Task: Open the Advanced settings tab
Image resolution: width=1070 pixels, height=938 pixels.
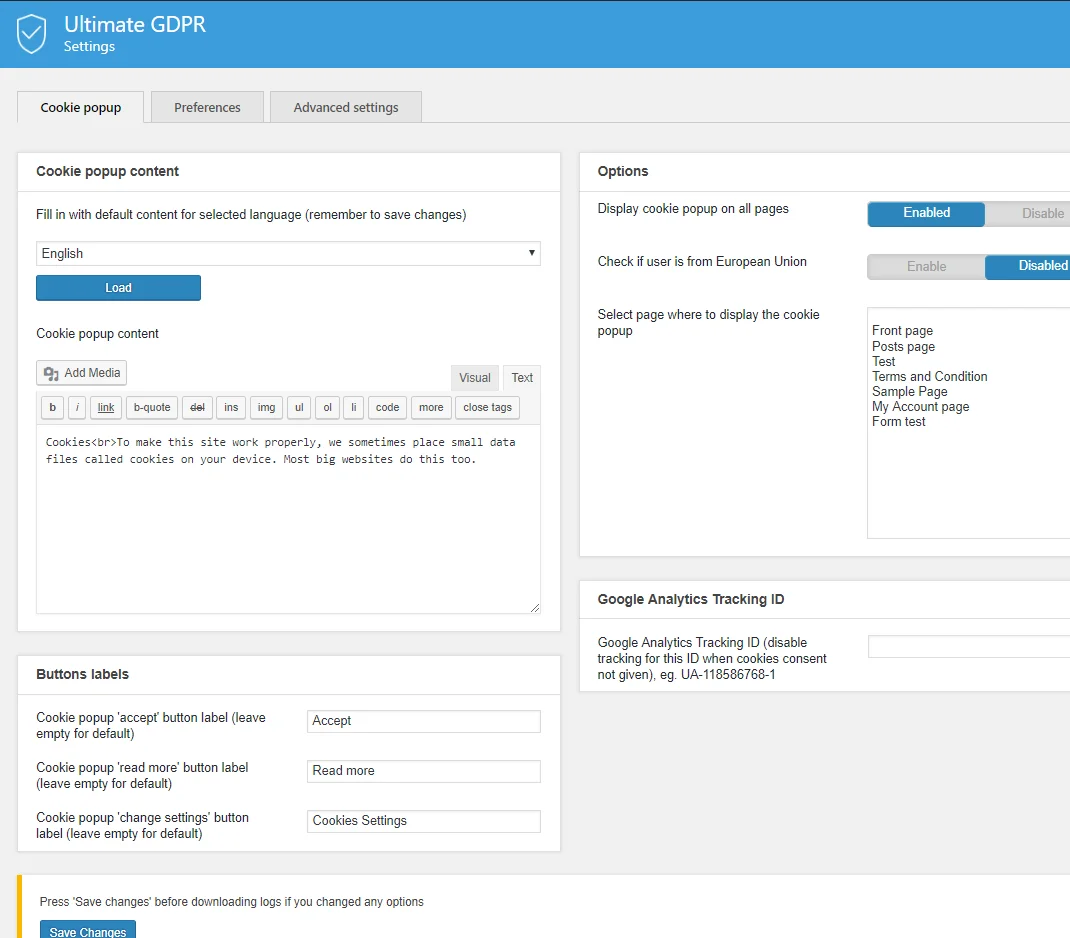Action: [x=345, y=107]
